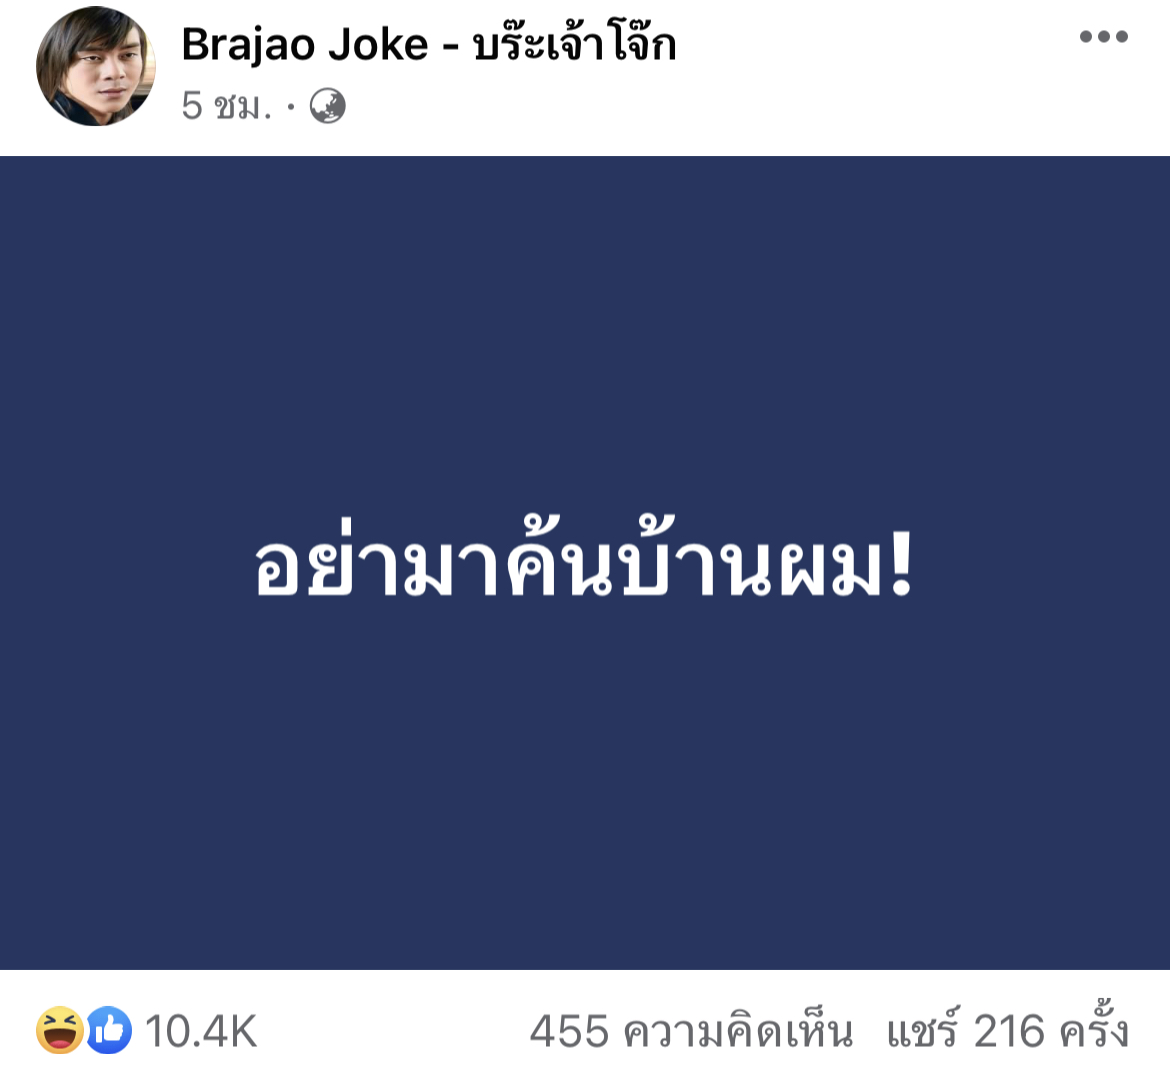The image size is (1170, 1087).
Task: Click the globe public privacy icon
Action: (x=328, y=106)
